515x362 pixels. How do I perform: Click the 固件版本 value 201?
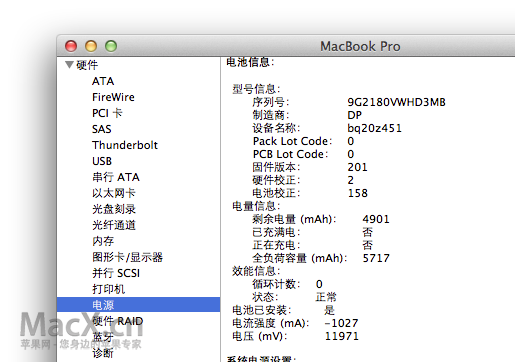tap(357, 167)
